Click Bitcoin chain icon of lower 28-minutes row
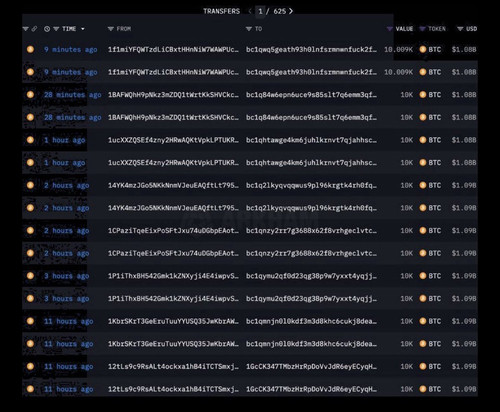This screenshot has width=500, height=412. pos(30,117)
